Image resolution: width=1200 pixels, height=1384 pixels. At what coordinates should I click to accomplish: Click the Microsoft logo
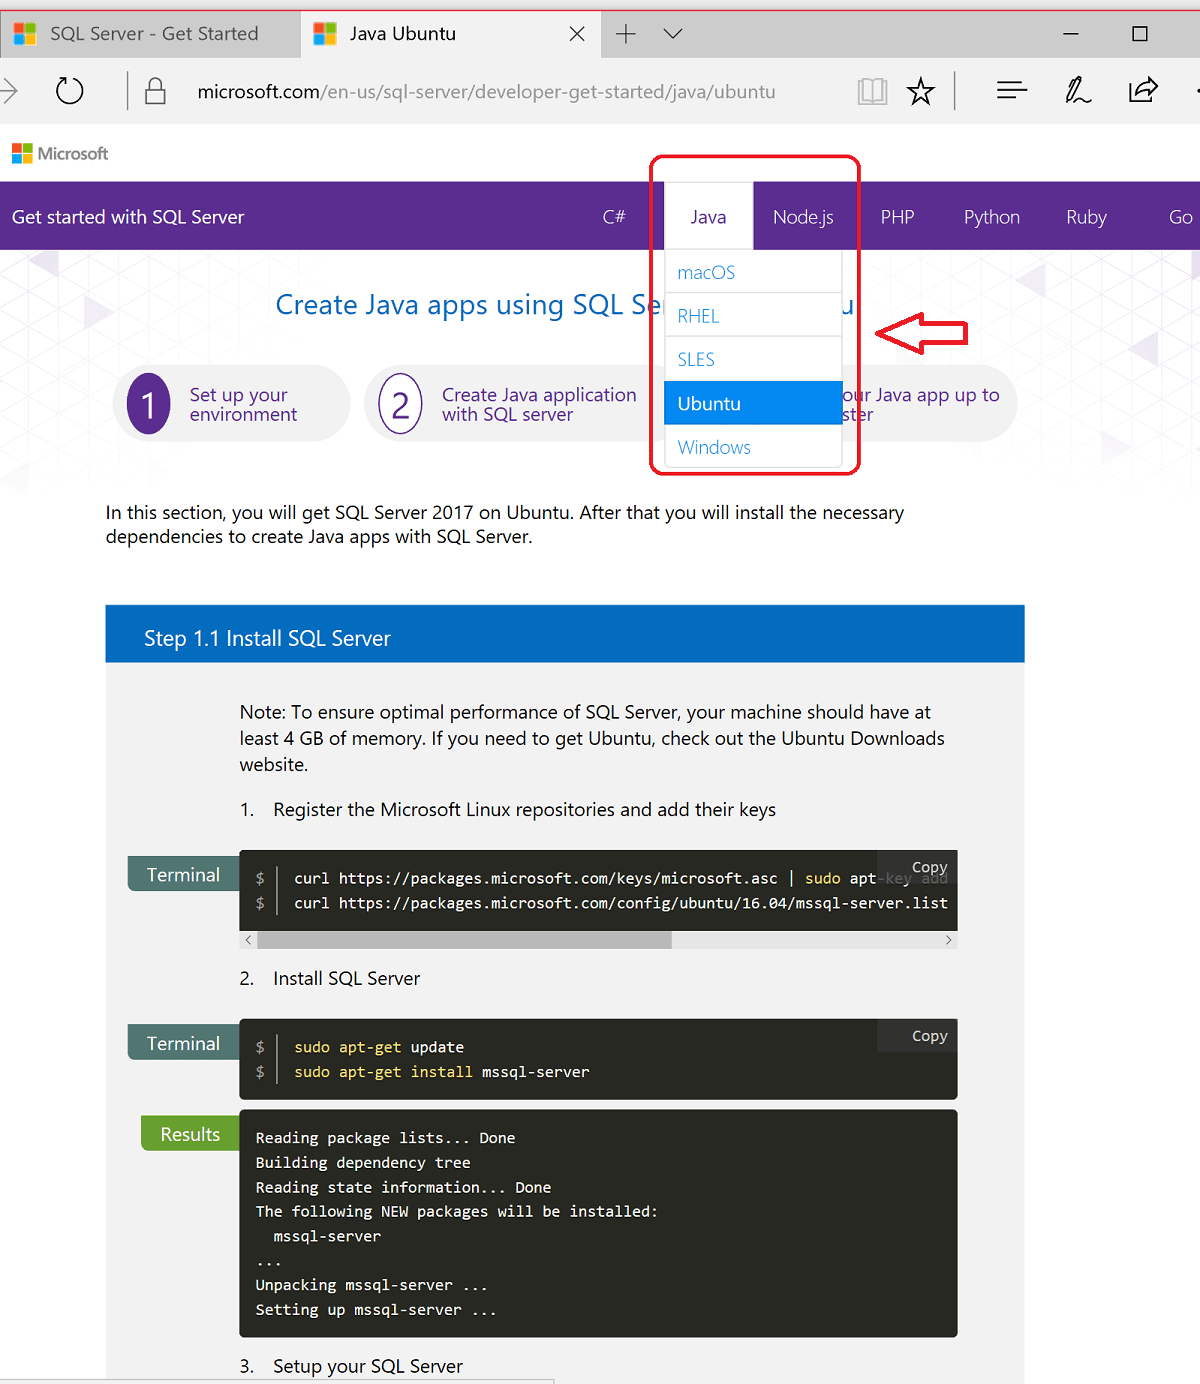click(x=60, y=153)
